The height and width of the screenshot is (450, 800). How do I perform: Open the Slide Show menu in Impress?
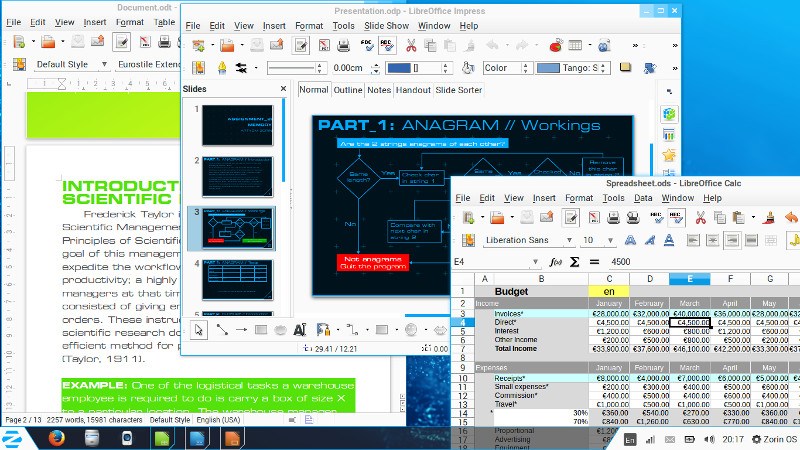pos(385,25)
